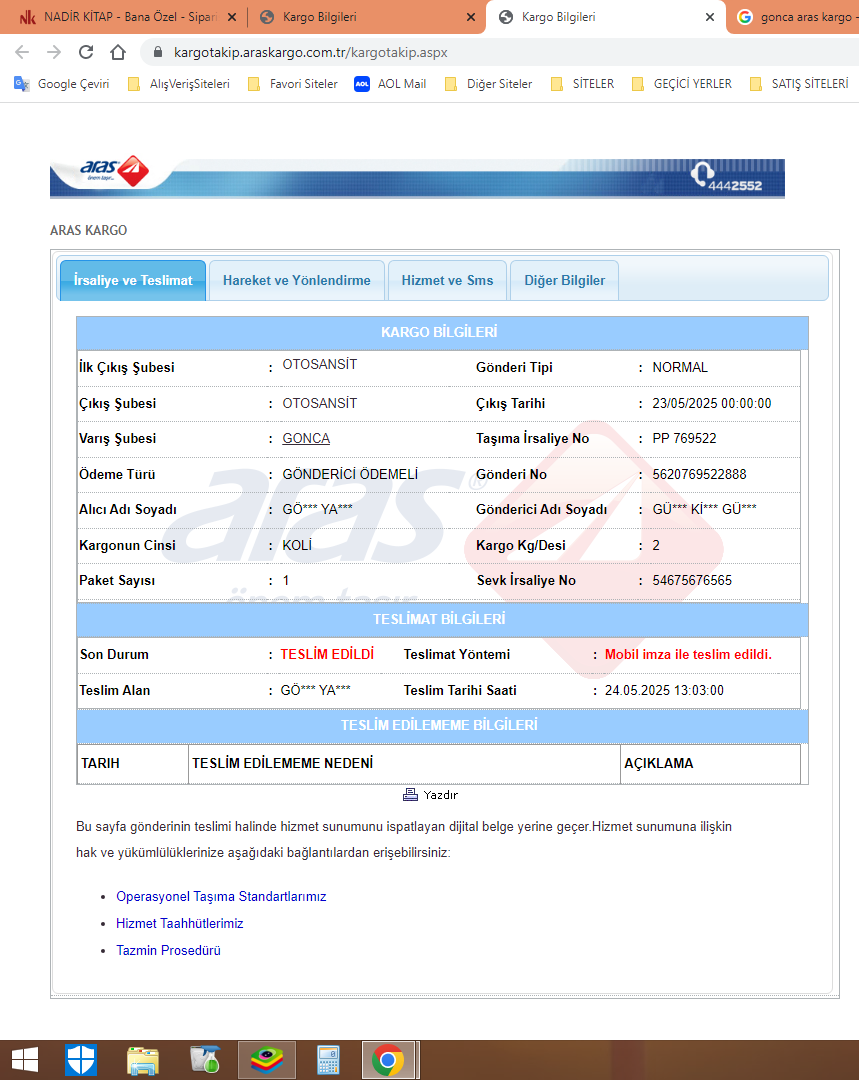Open the AlışVerişSiteleri bookmark folder
This screenshot has width=859, height=1080.
179,84
